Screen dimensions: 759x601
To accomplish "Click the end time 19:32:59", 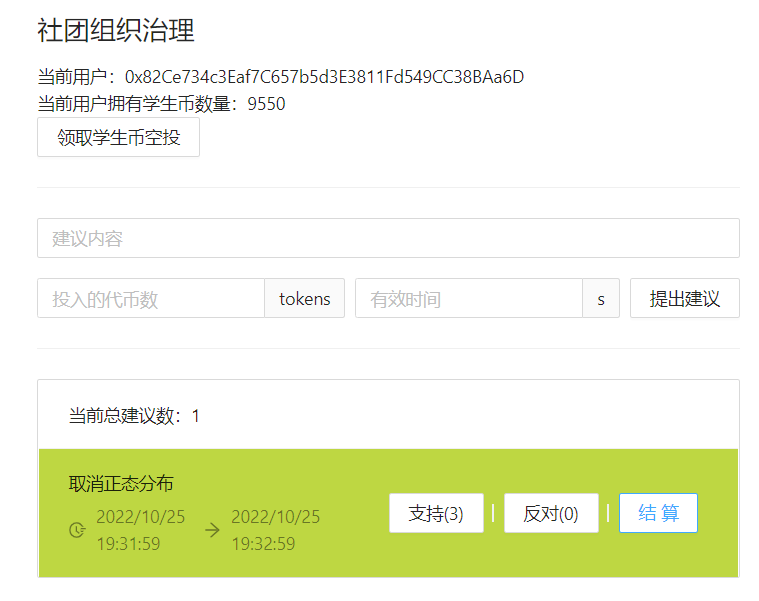I will [x=263, y=543].
